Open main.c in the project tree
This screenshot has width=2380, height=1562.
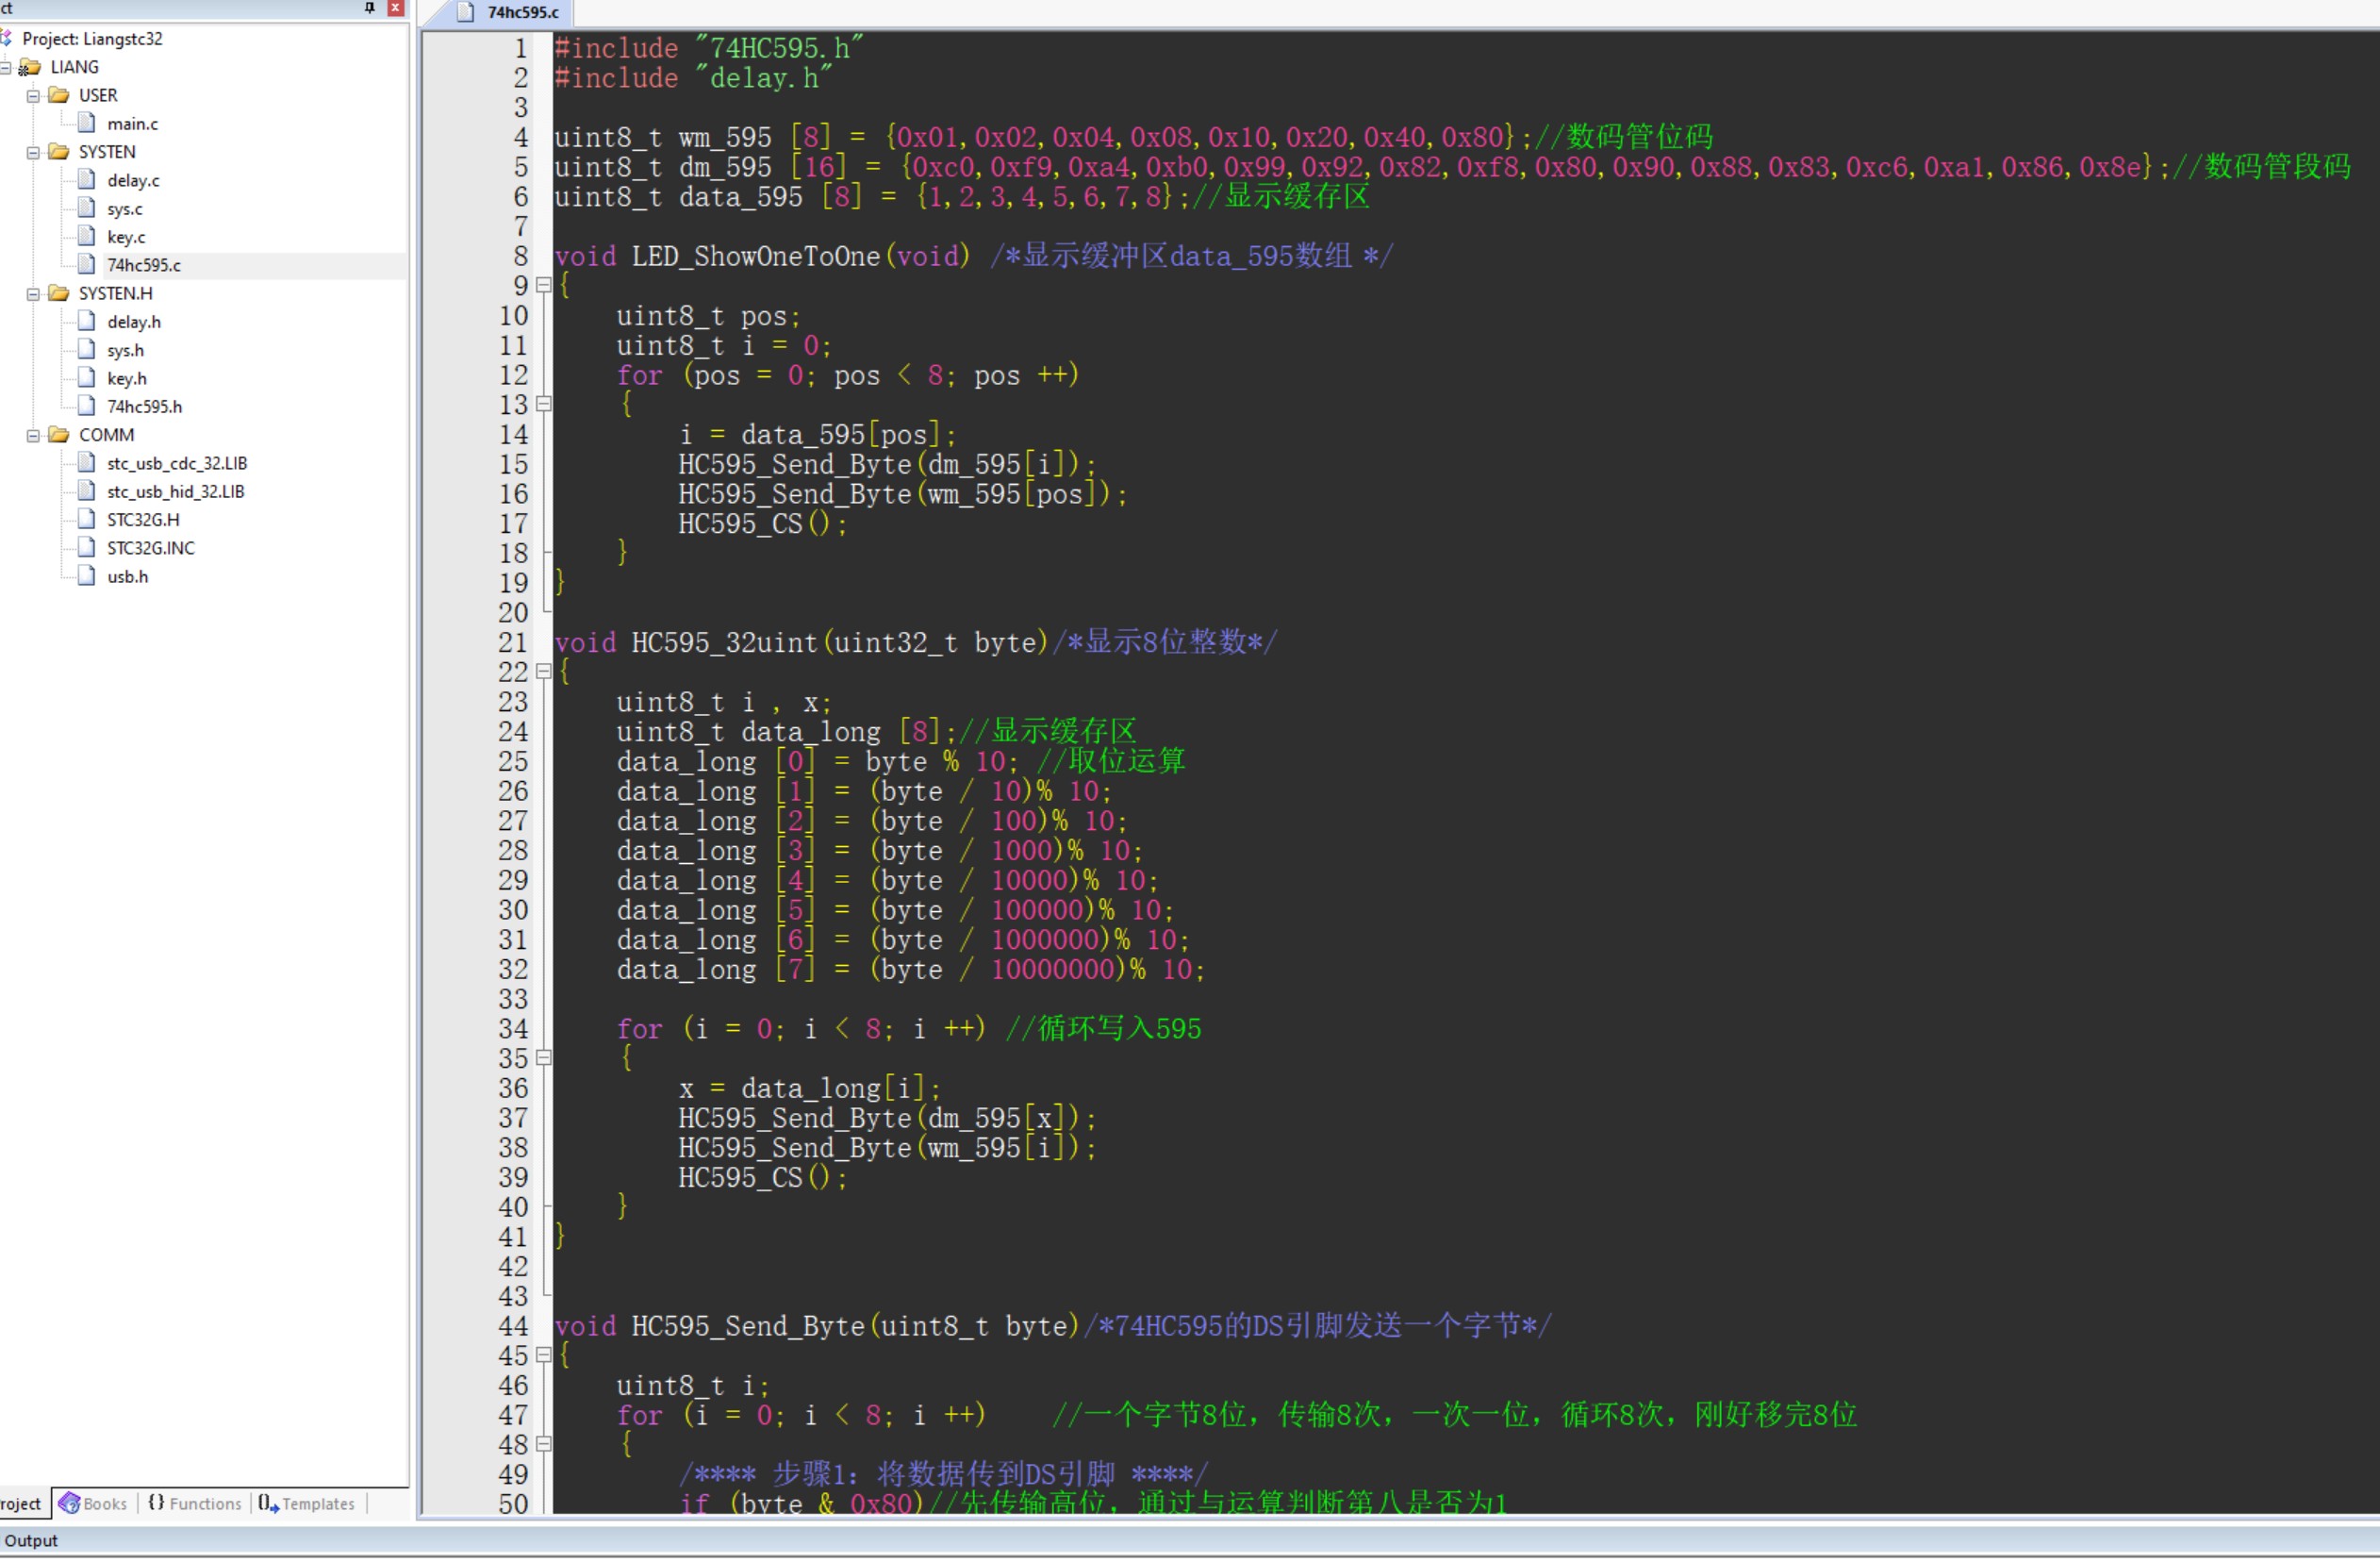[132, 124]
